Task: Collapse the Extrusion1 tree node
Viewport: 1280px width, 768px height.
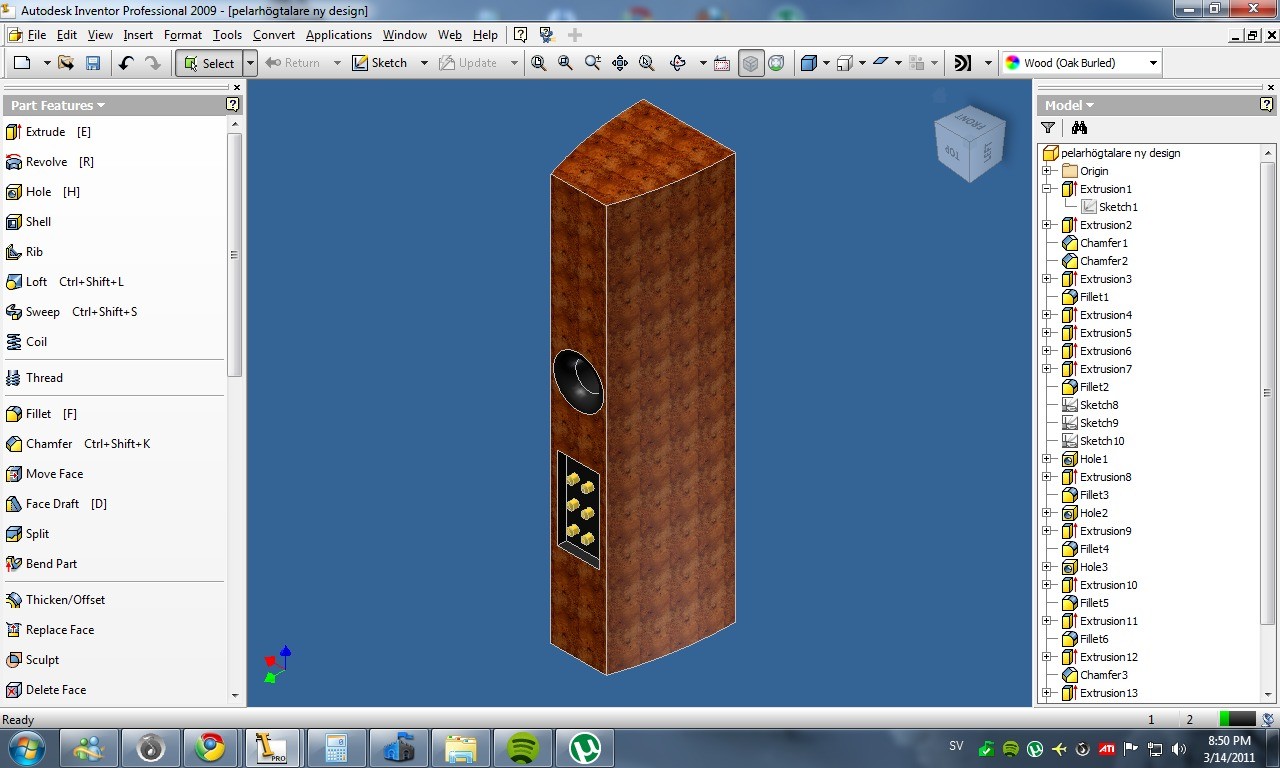Action: [1047, 189]
